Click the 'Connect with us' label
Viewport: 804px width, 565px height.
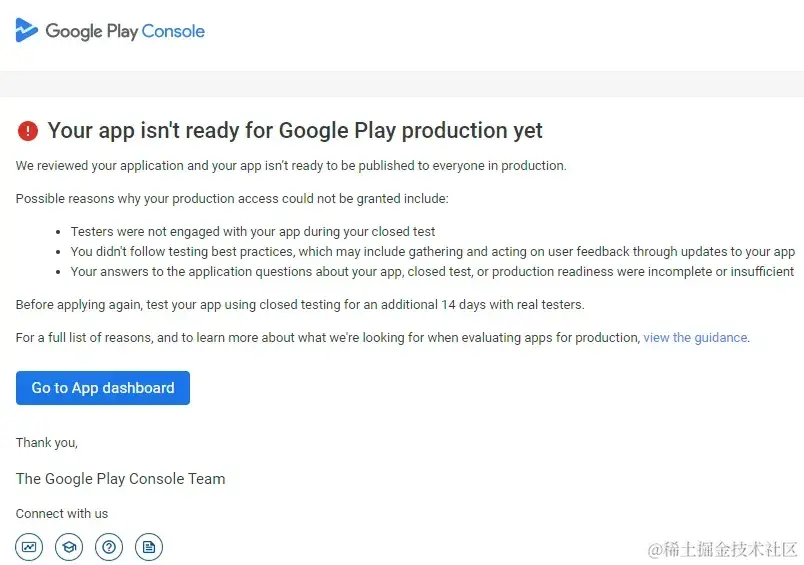click(62, 514)
